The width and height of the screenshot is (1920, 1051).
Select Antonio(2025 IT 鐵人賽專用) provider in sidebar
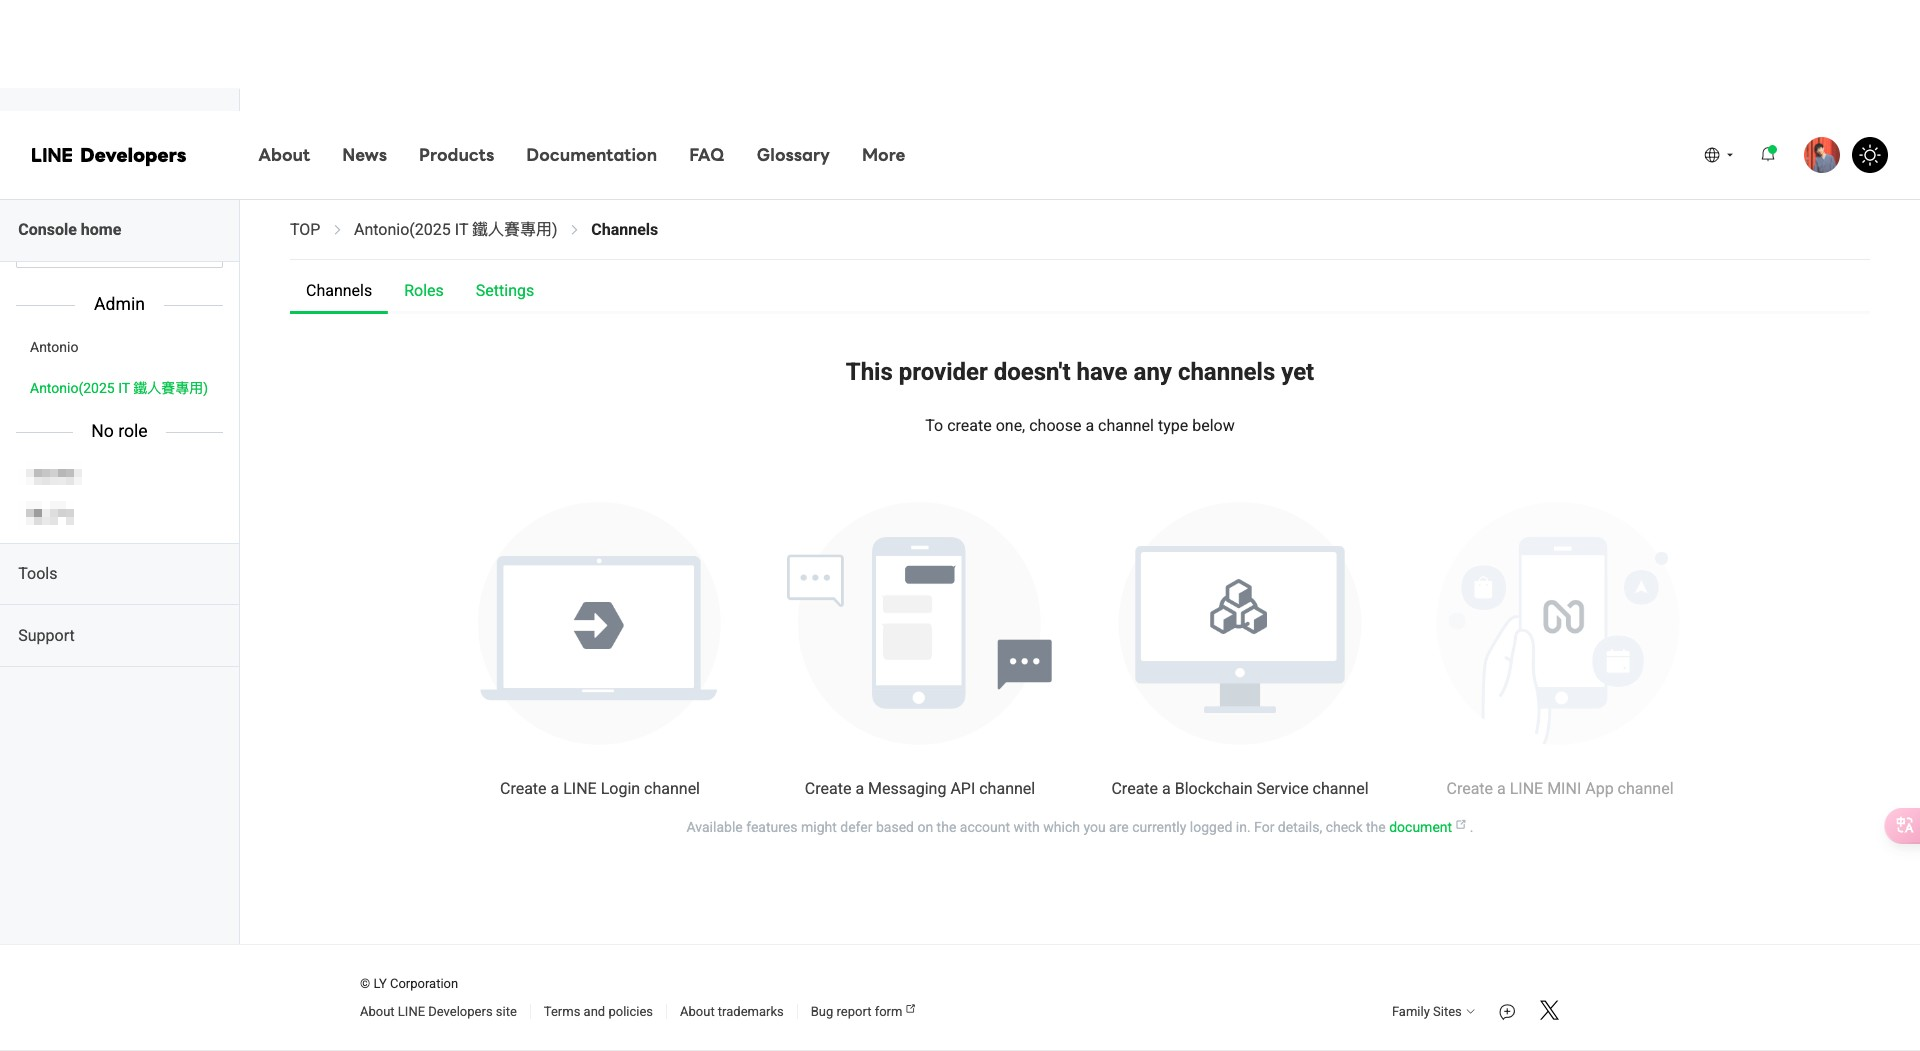pos(119,388)
